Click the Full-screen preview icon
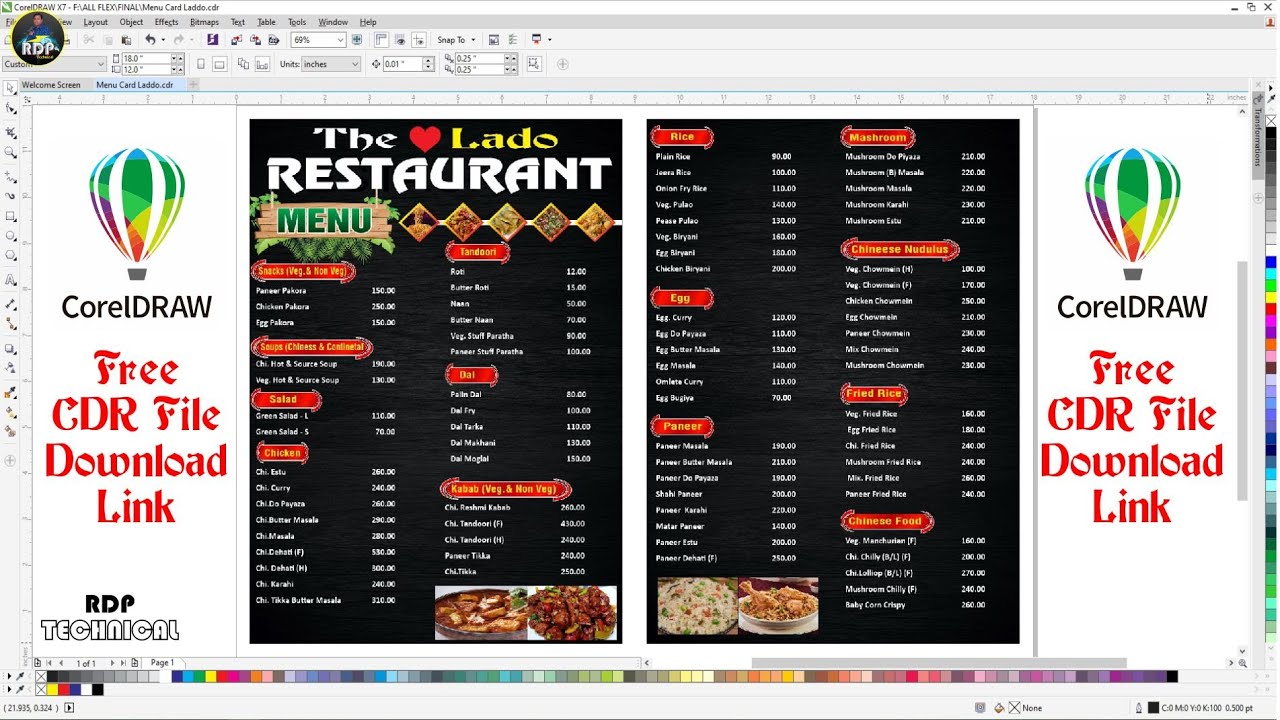Viewport: 1280px width, 720px height. point(357,40)
